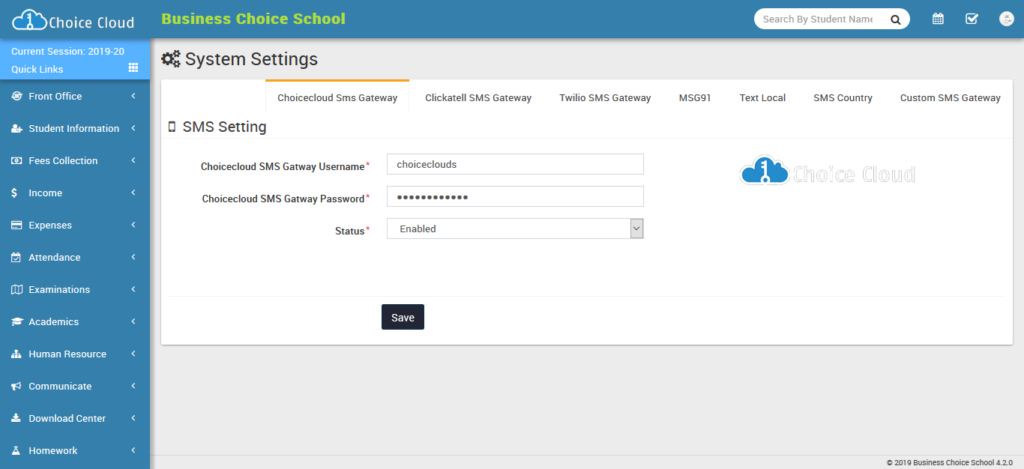This screenshot has height=469, width=1024.
Task: Click the Academics graduation cap icon
Action: tap(17, 322)
